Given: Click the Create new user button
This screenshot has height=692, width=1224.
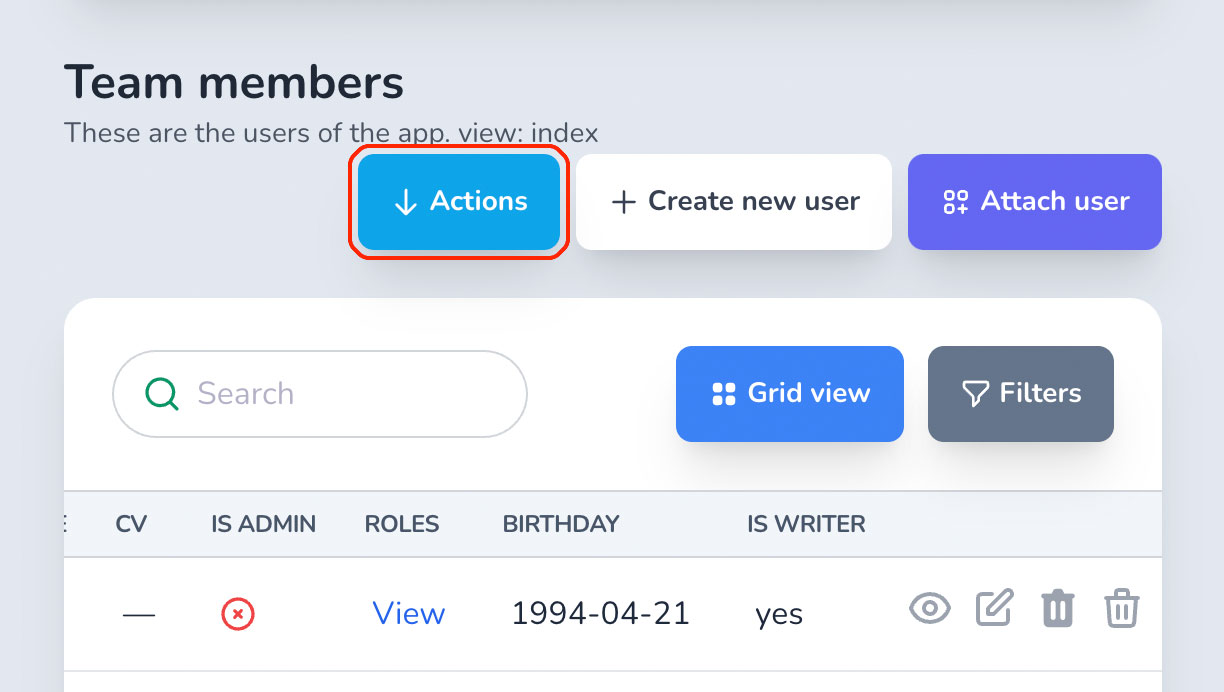Looking at the screenshot, I should click(734, 202).
